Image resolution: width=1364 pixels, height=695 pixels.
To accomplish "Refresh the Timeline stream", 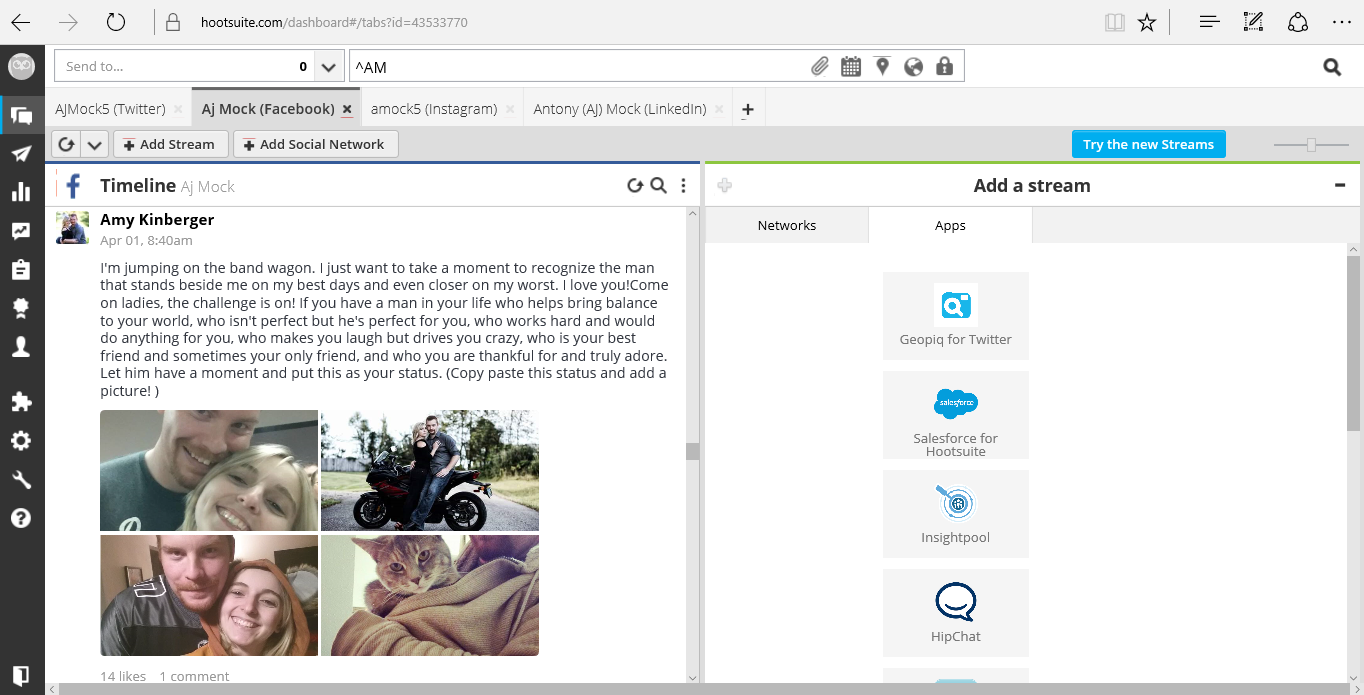I will pyautogui.click(x=634, y=185).
